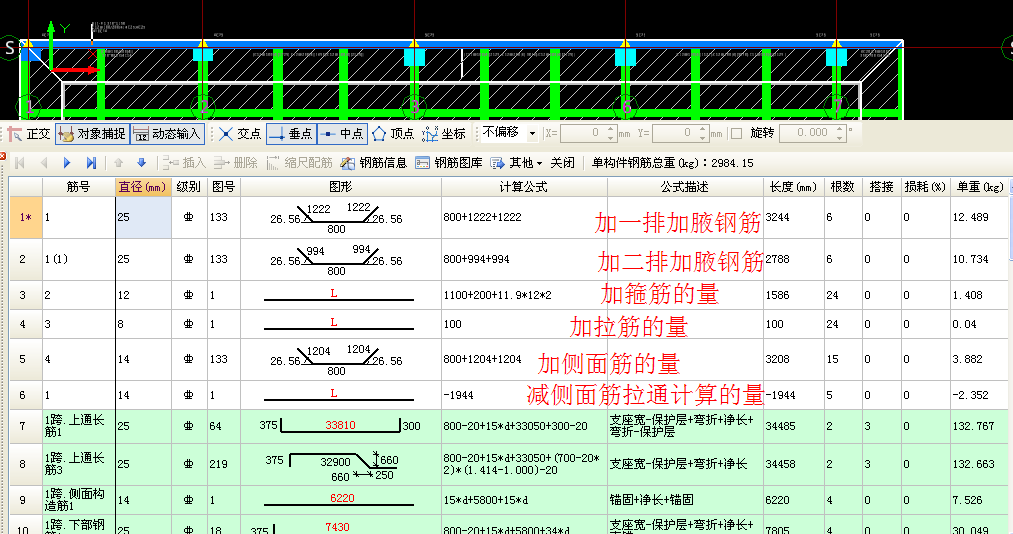Click axis grid number 3 in drawing
1013x534 pixels.
click(414, 107)
